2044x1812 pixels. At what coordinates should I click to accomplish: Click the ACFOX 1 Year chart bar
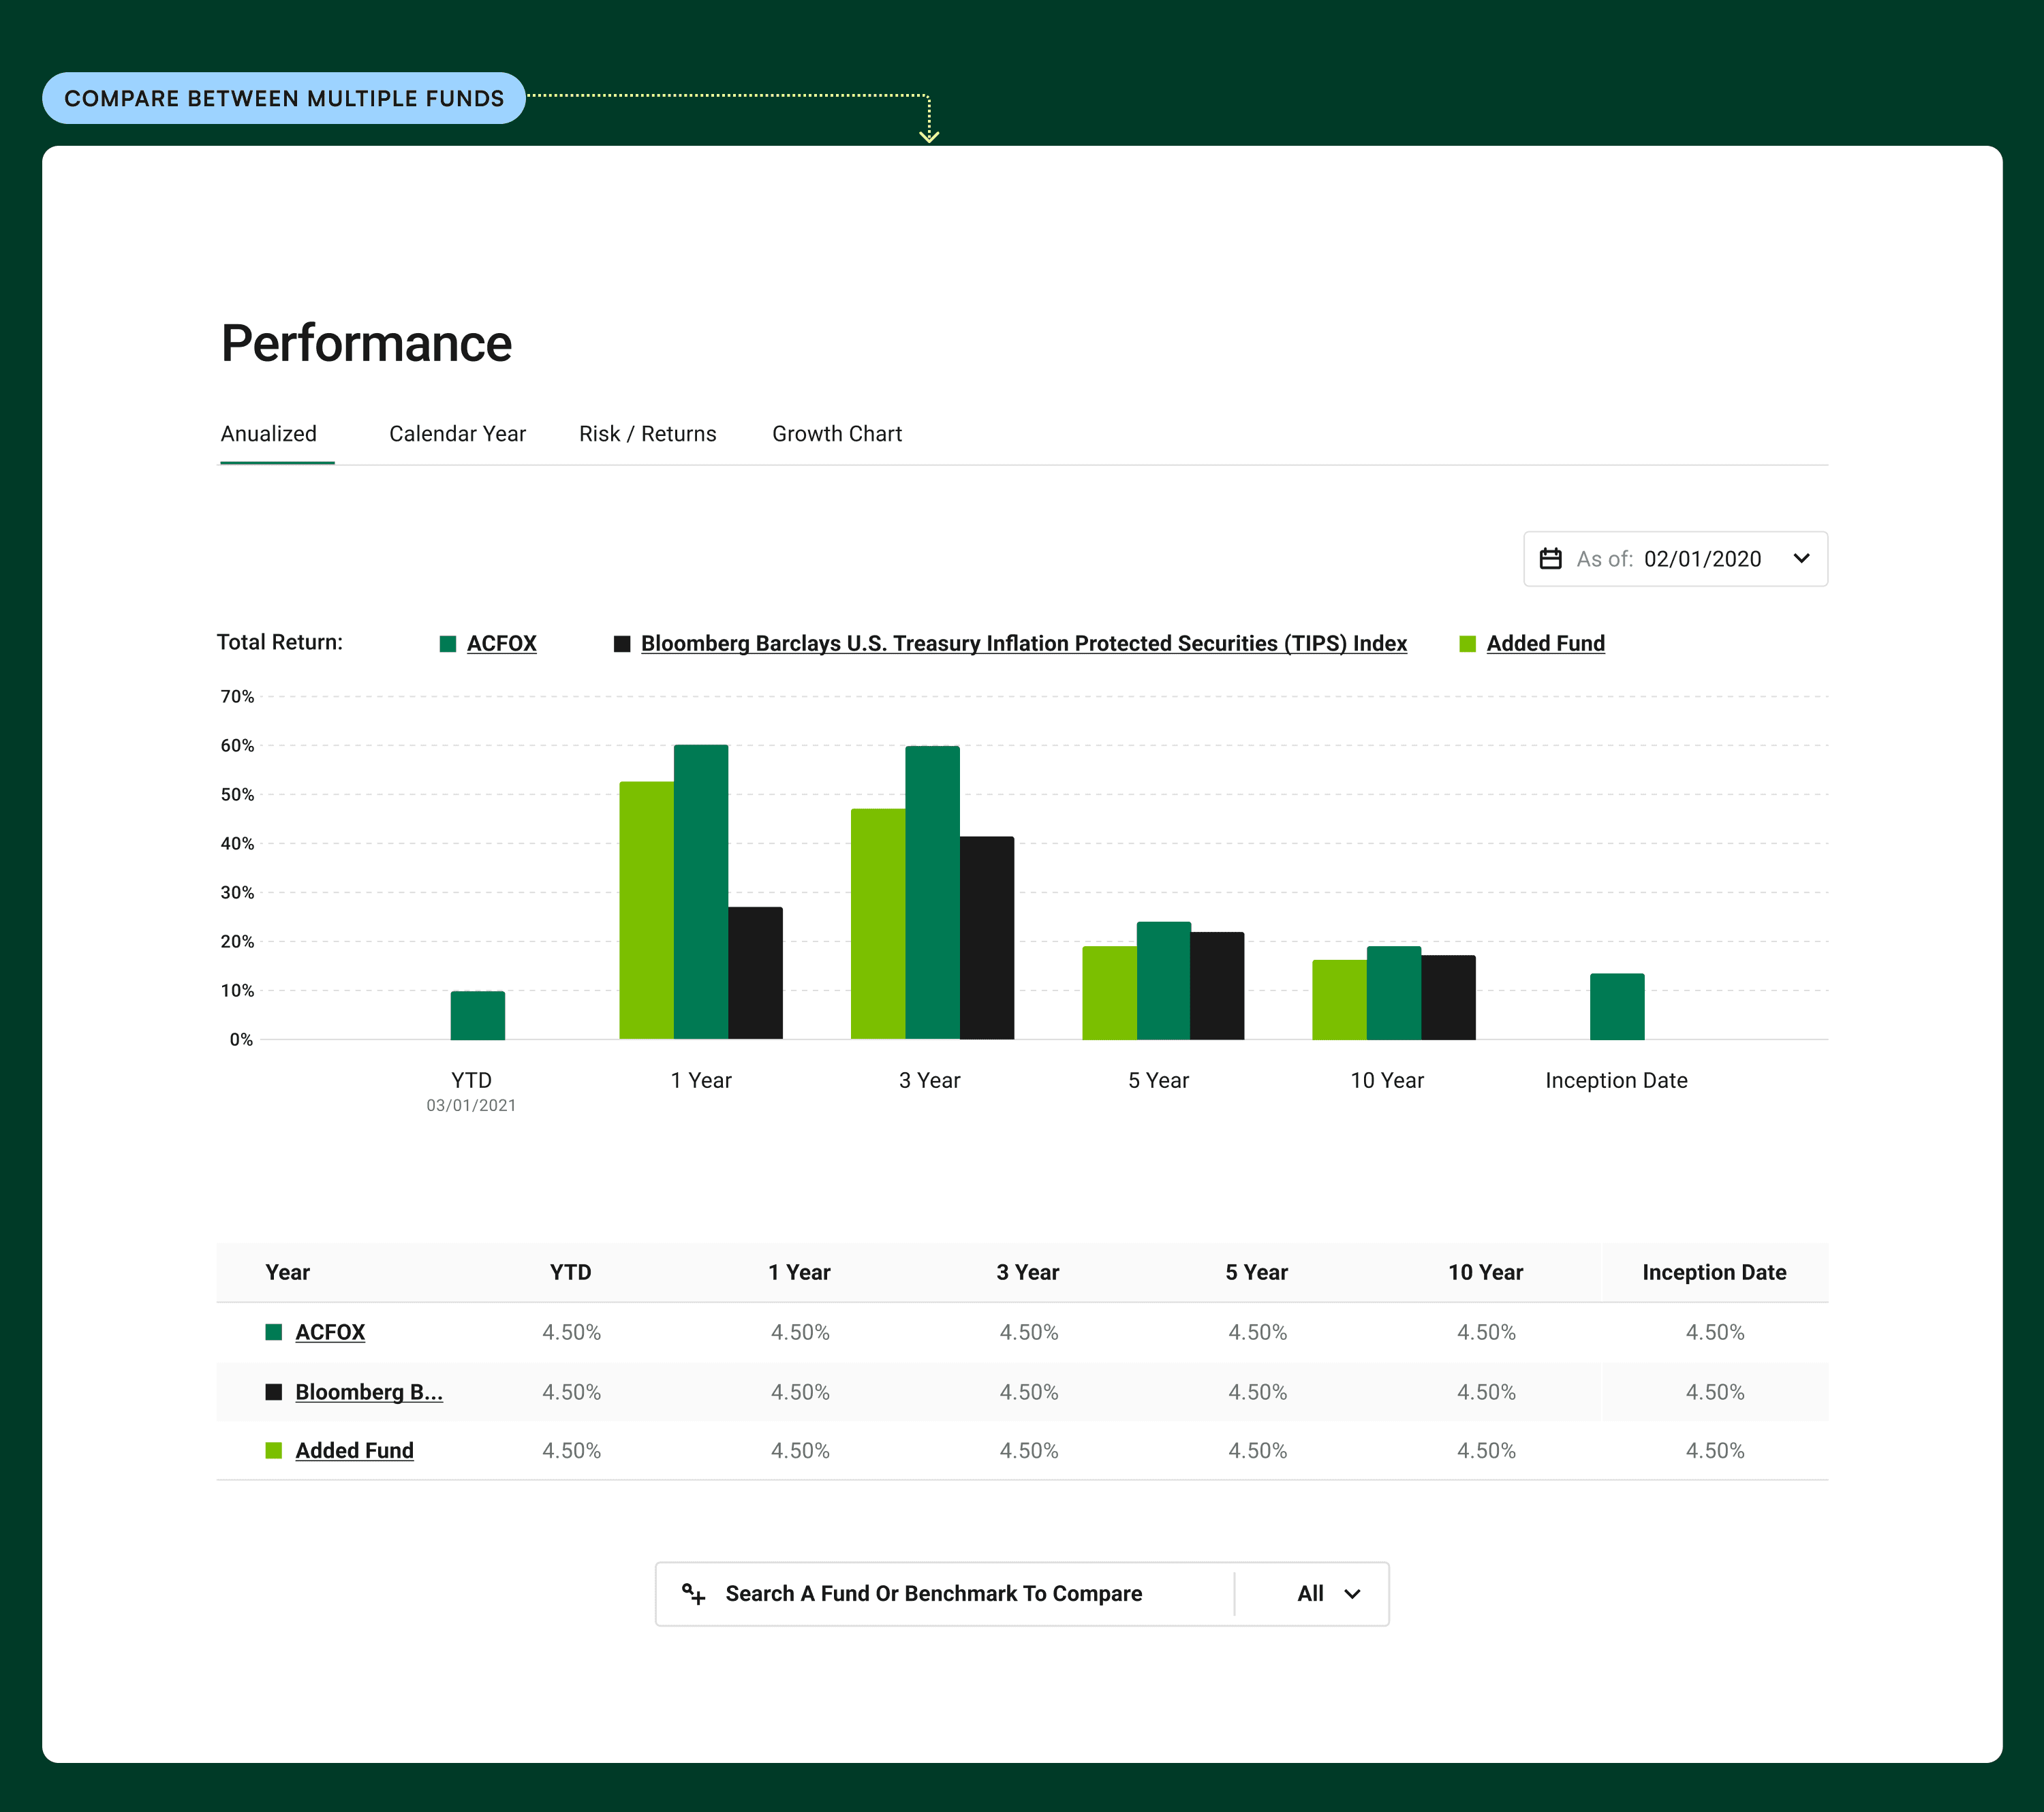point(701,890)
